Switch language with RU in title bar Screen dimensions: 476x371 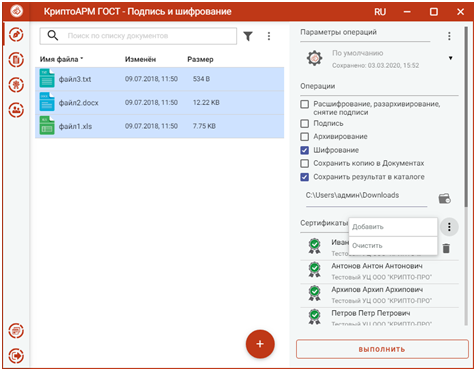(380, 12)
